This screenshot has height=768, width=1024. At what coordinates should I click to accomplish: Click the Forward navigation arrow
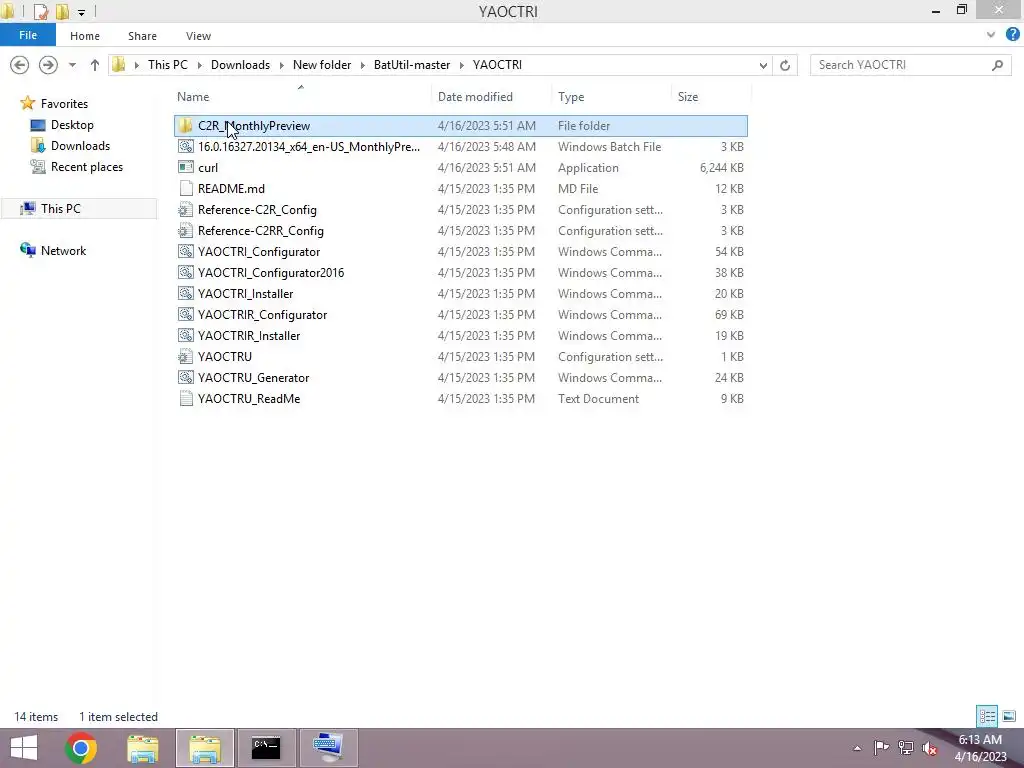point(48,65)
